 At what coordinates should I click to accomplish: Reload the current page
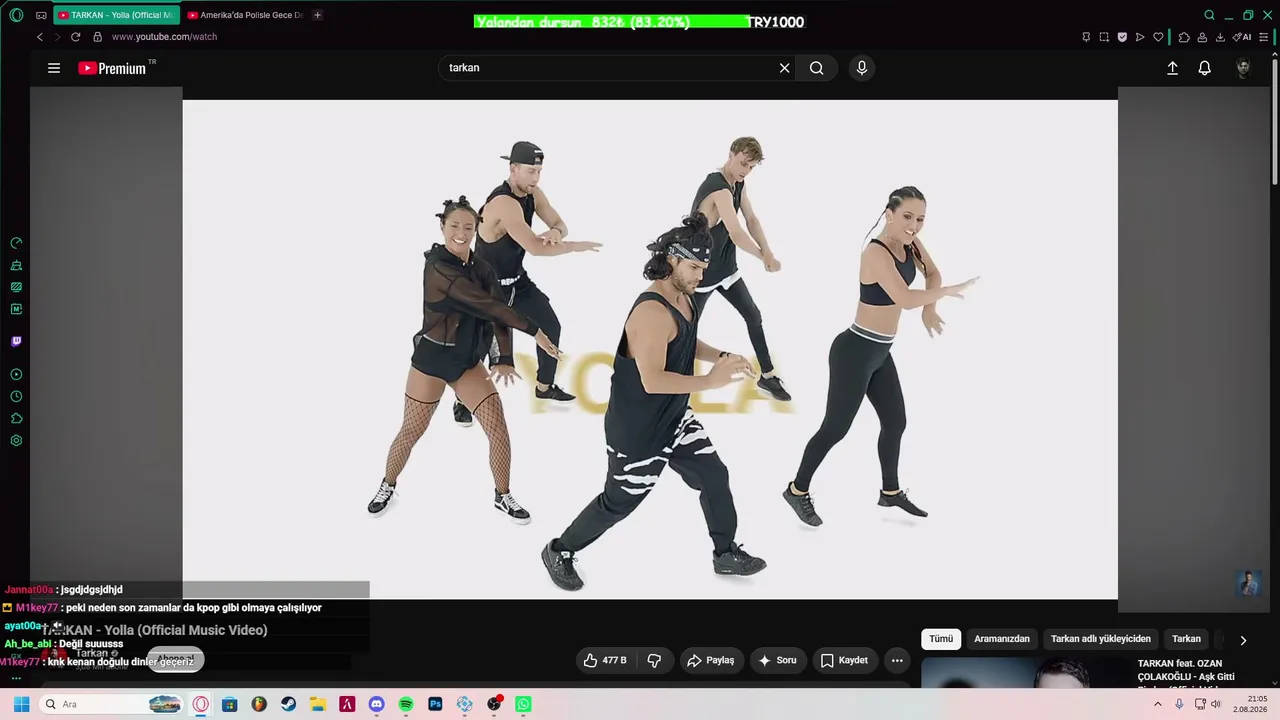(75, 37)
